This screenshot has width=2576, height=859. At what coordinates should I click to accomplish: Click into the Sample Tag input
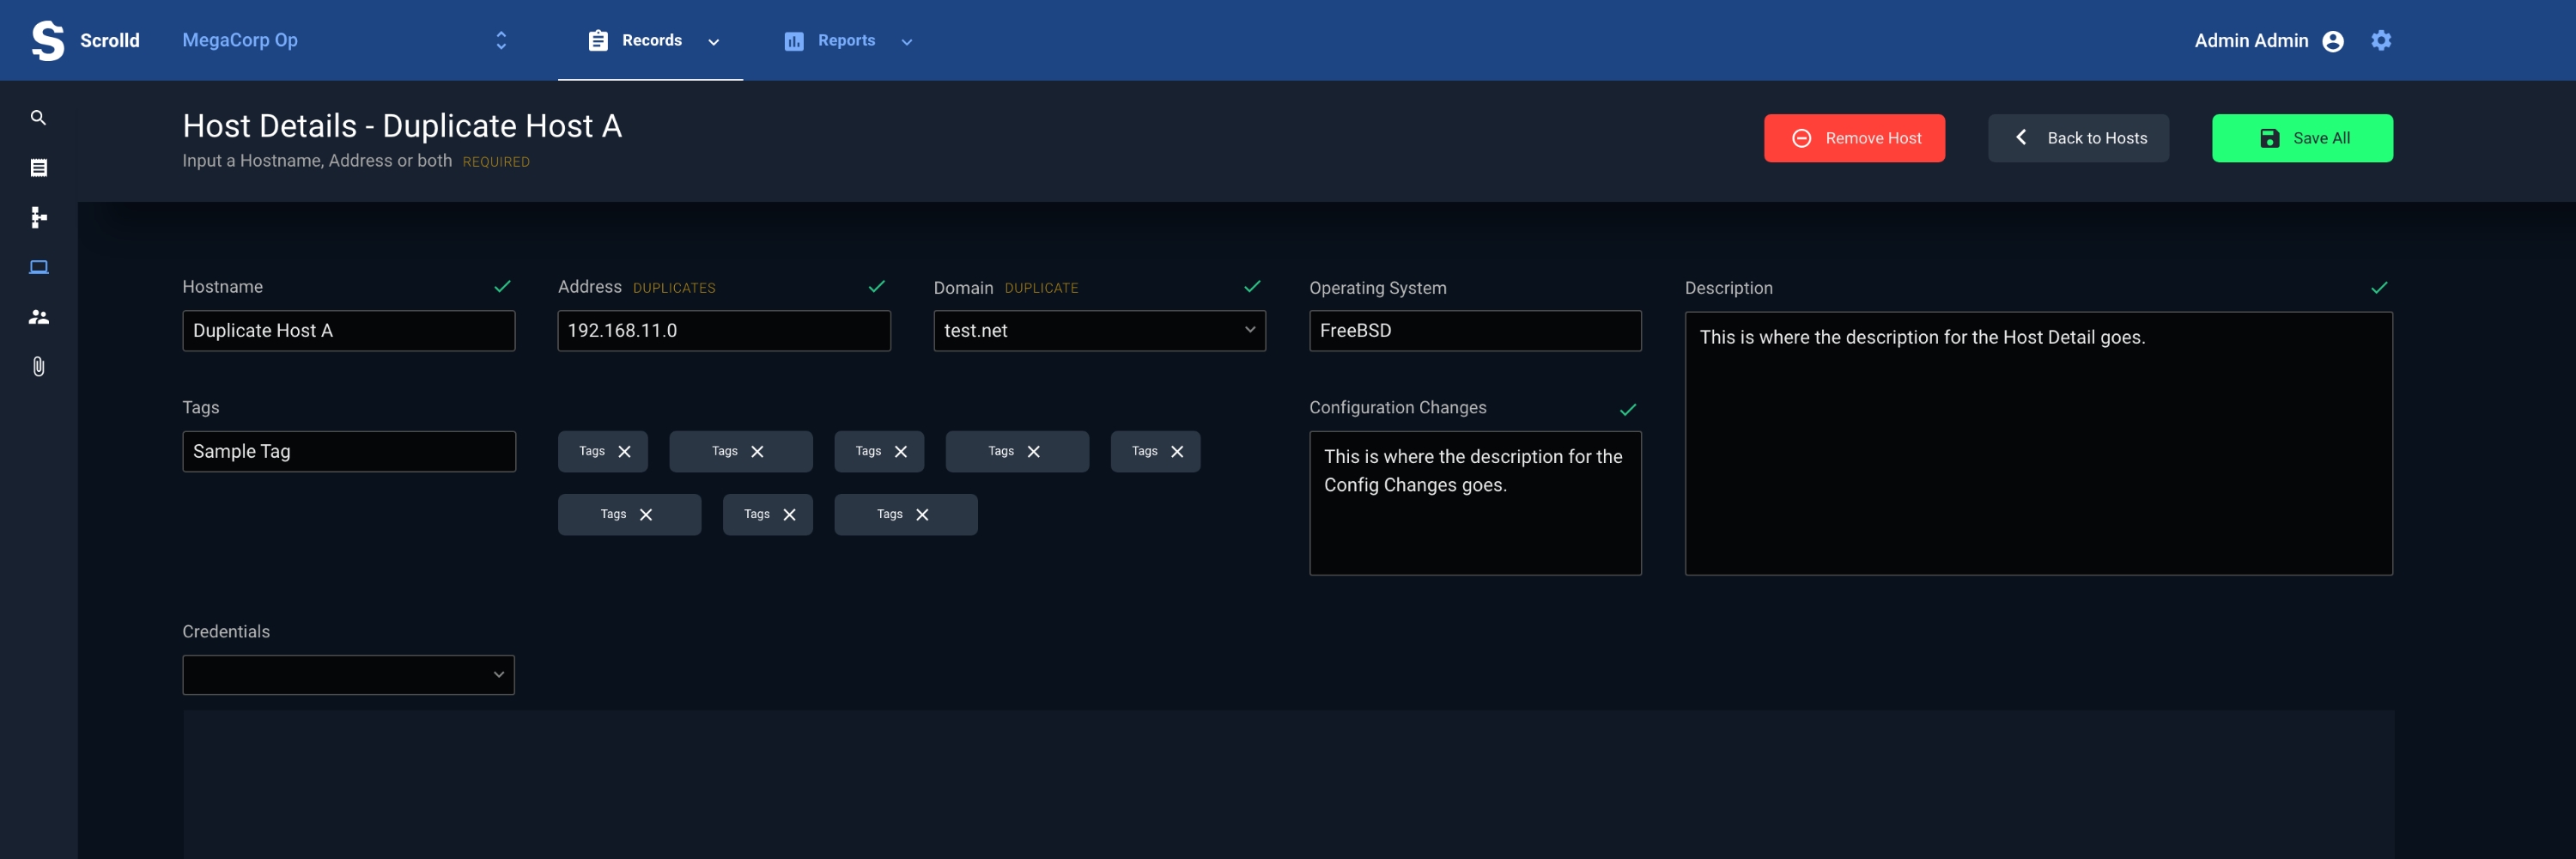tap(348, 452)
